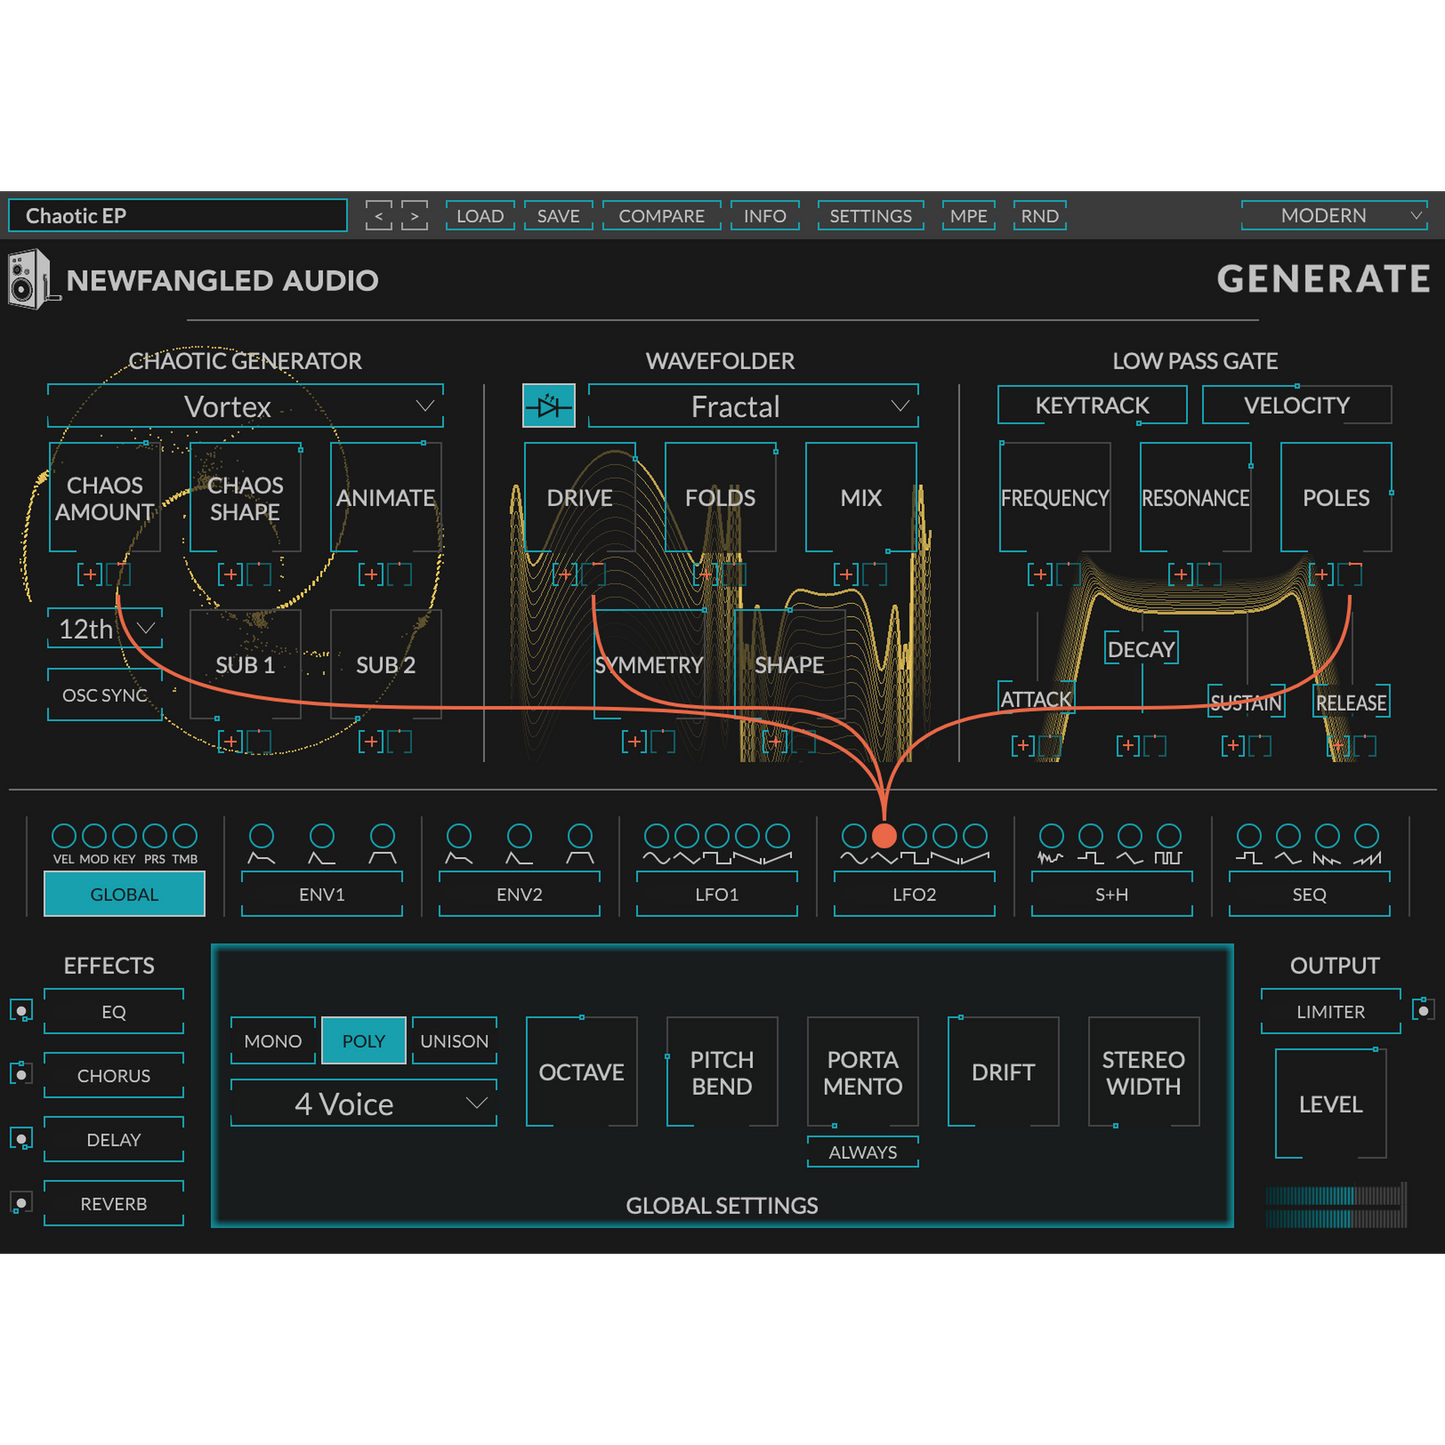Click the COMPARE button

[661, 216]
